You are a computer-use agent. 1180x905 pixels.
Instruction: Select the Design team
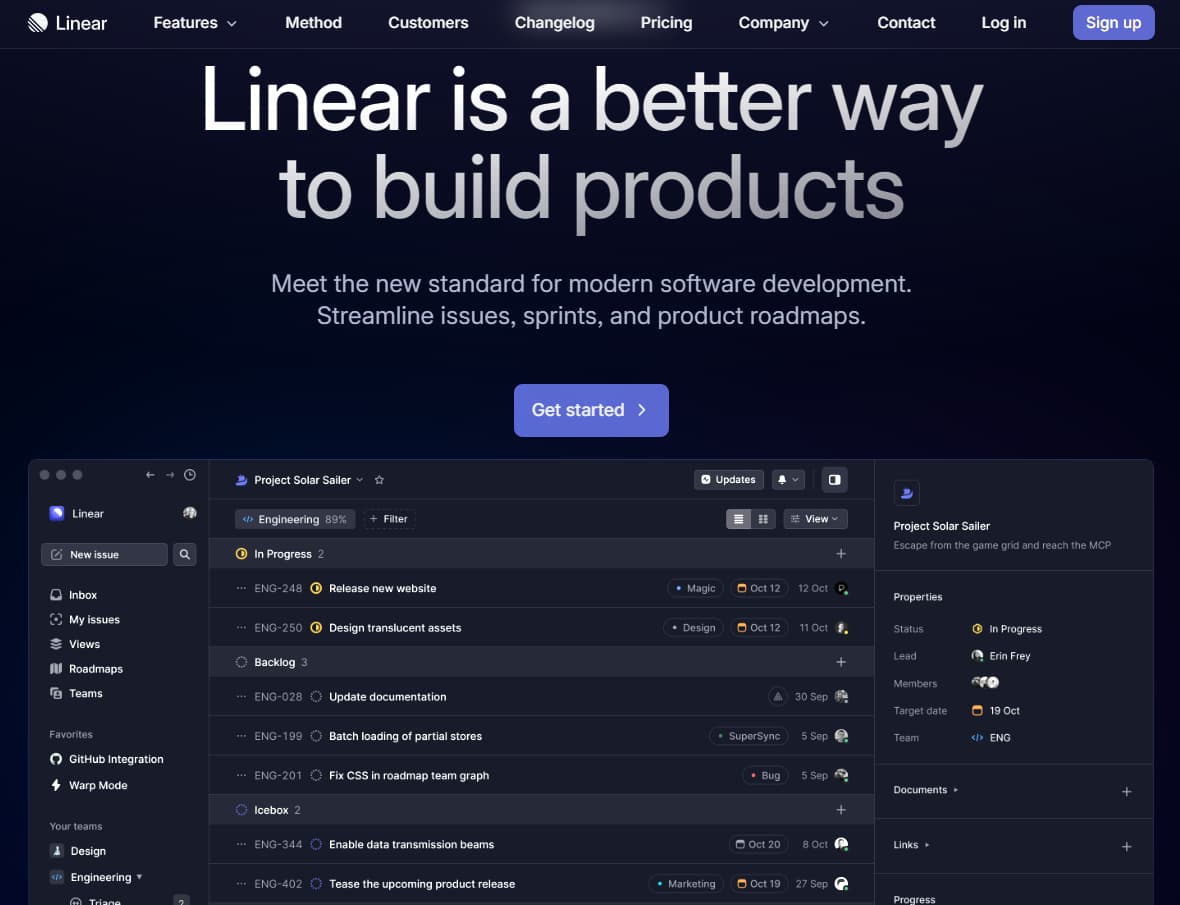coord(78,851)
